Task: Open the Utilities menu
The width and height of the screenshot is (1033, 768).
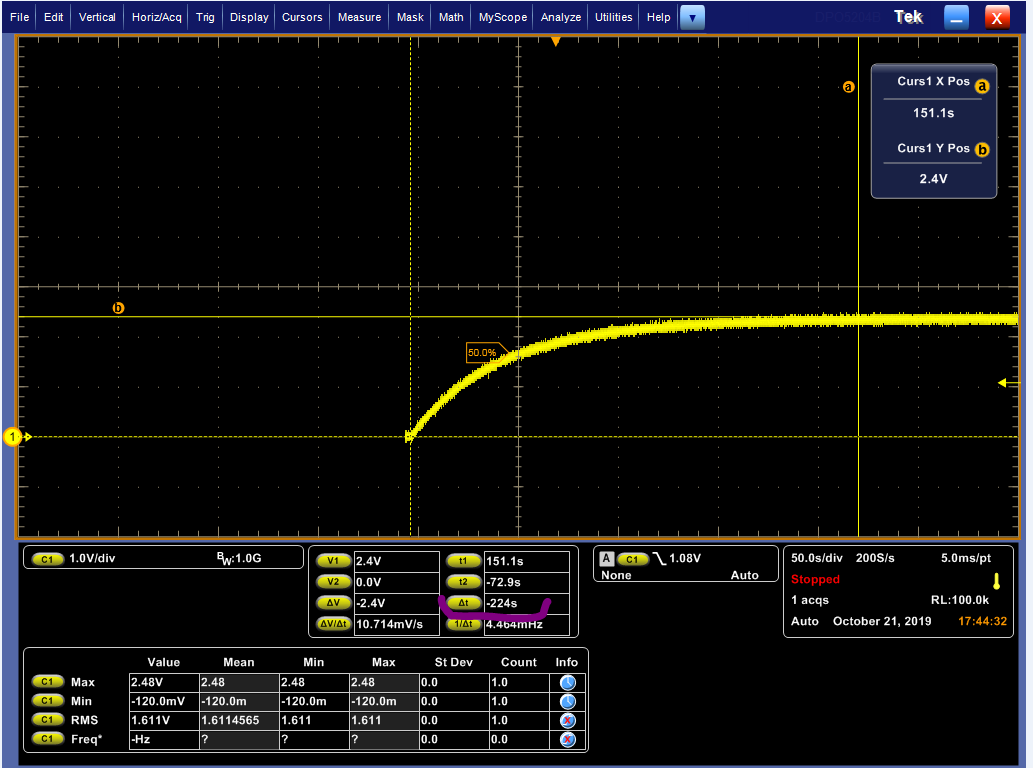Action: pos(613,17)
